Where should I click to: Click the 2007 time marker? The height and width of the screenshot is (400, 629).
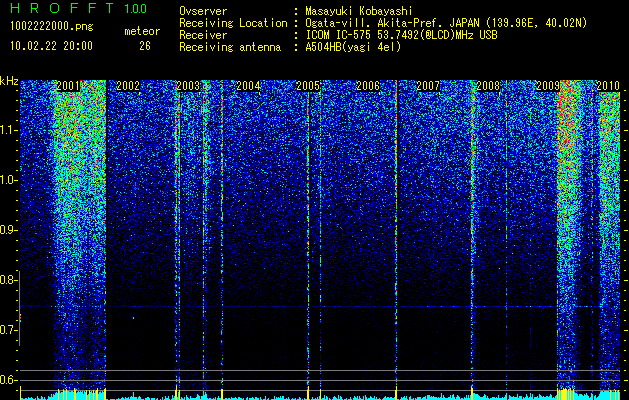(428, 86)
